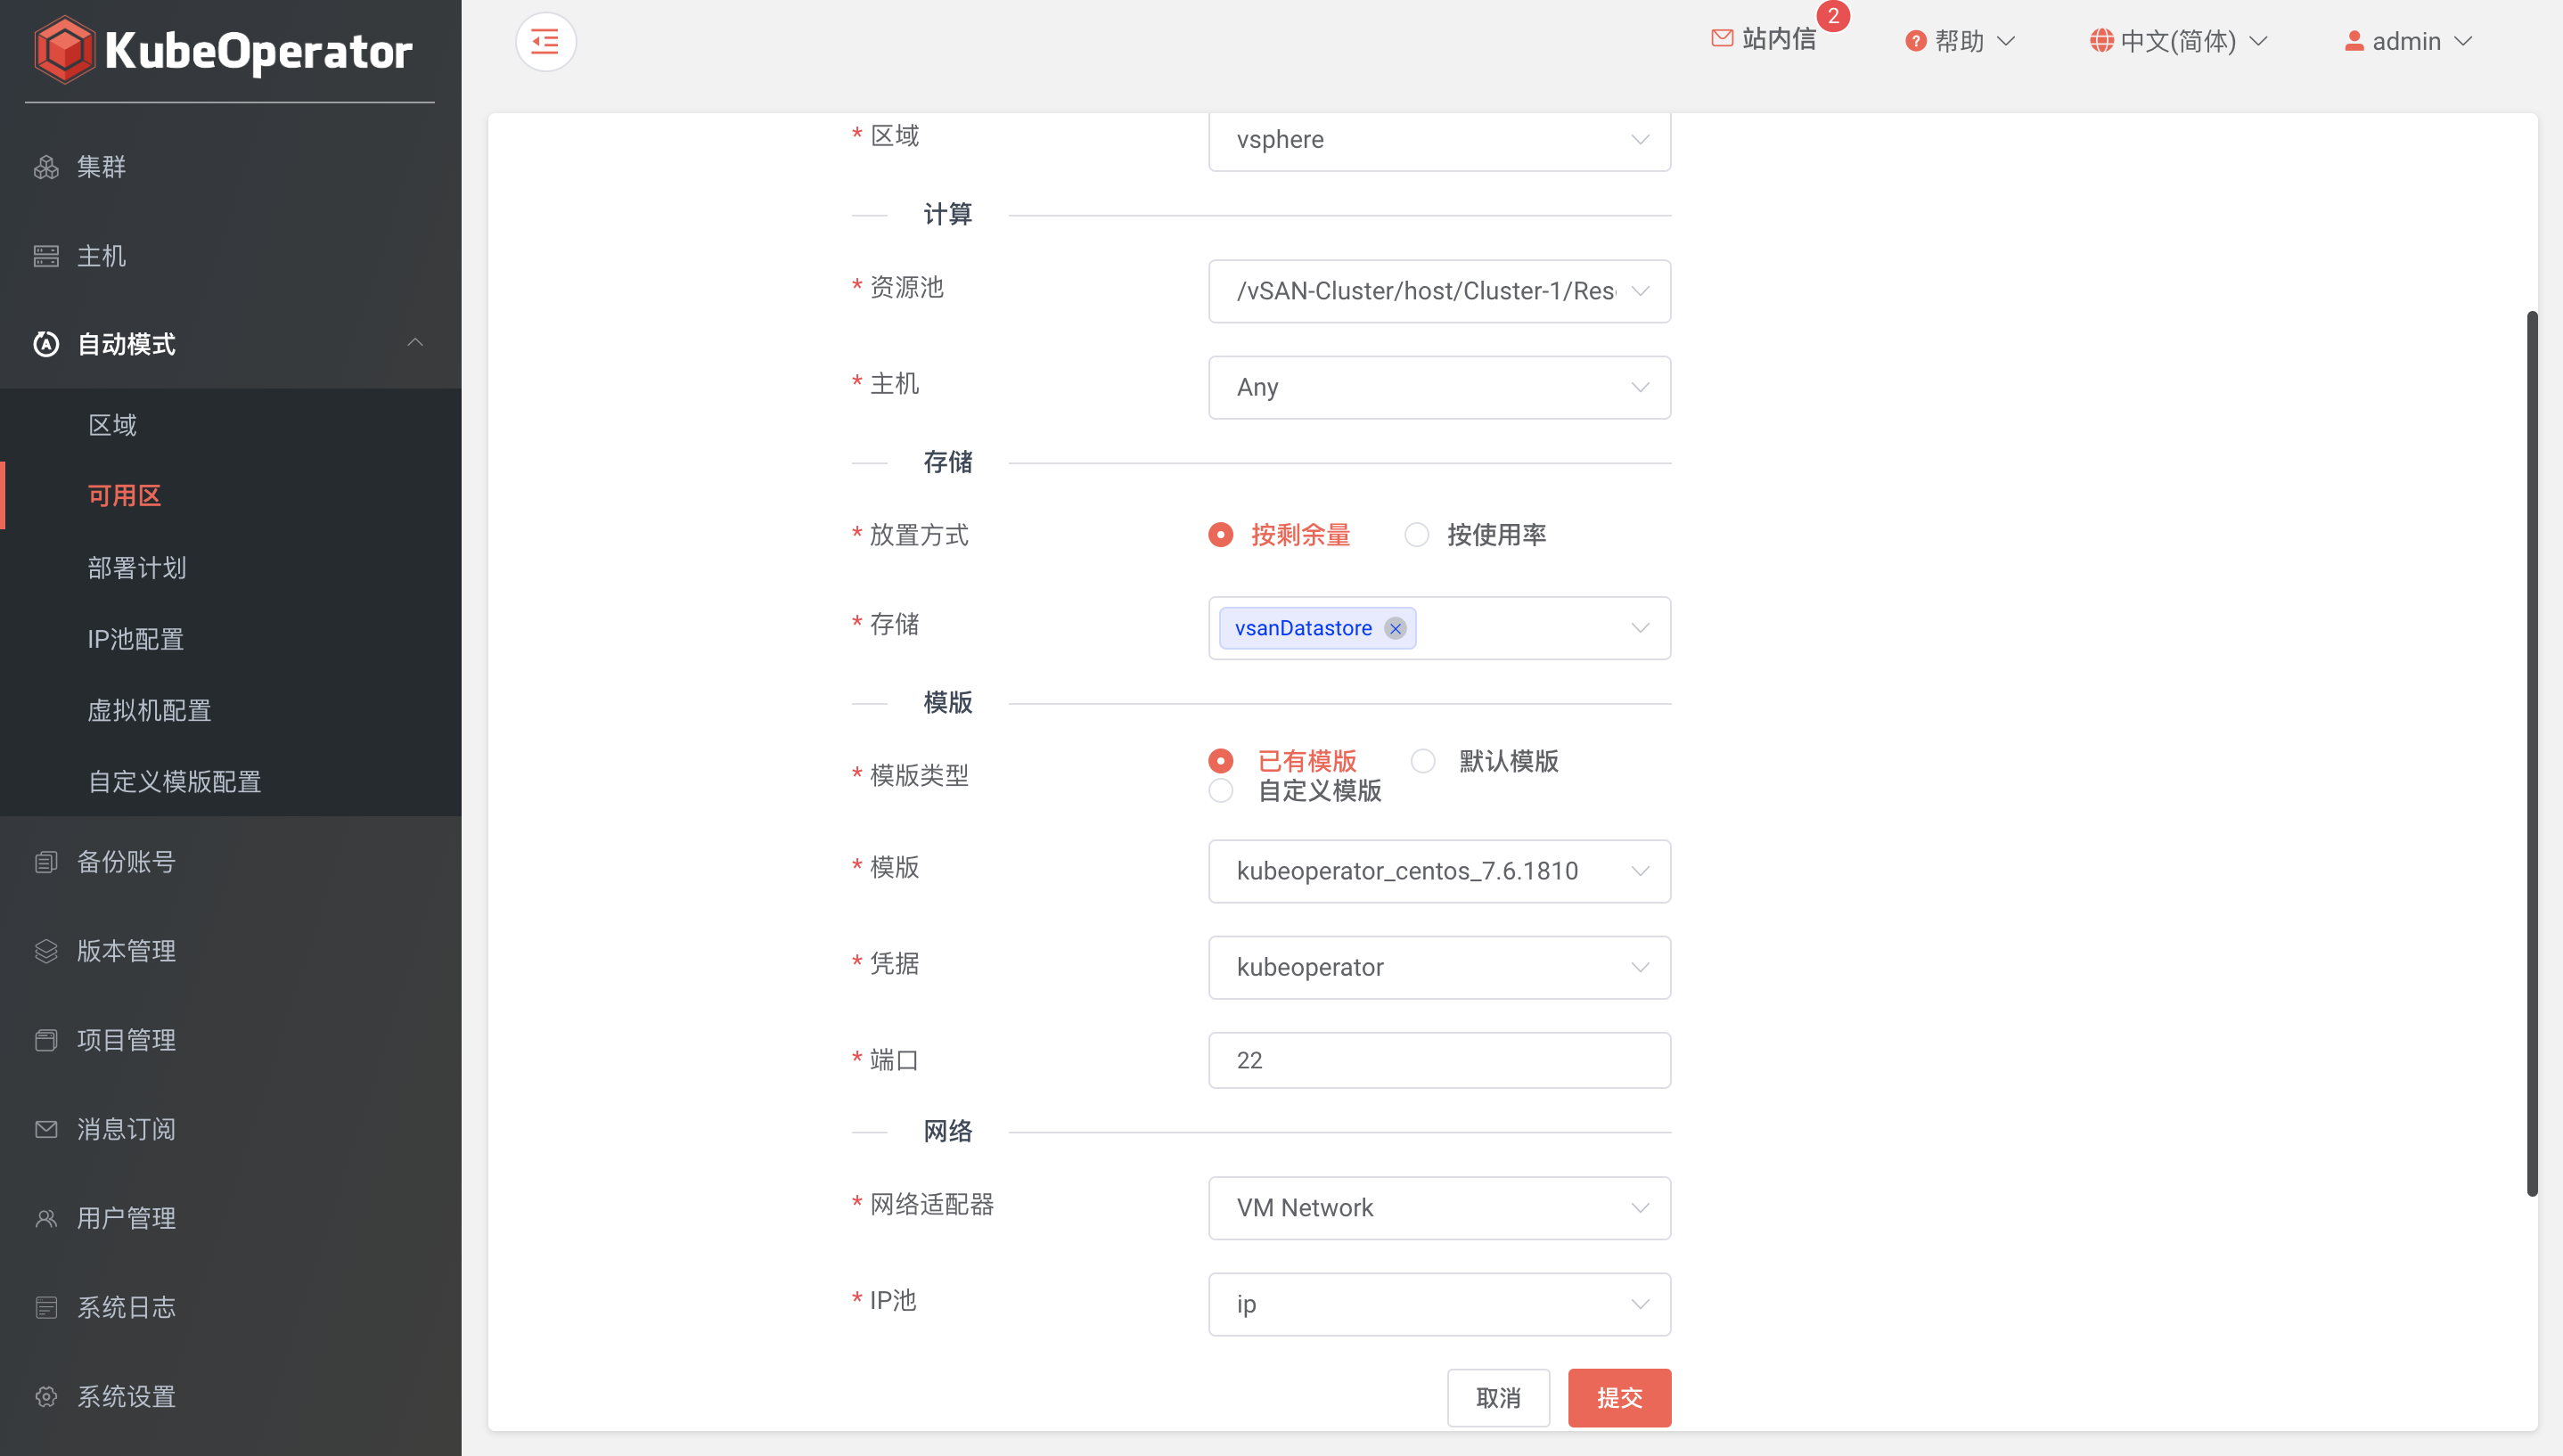Click the 帮助 help label

click(1958, 41)
